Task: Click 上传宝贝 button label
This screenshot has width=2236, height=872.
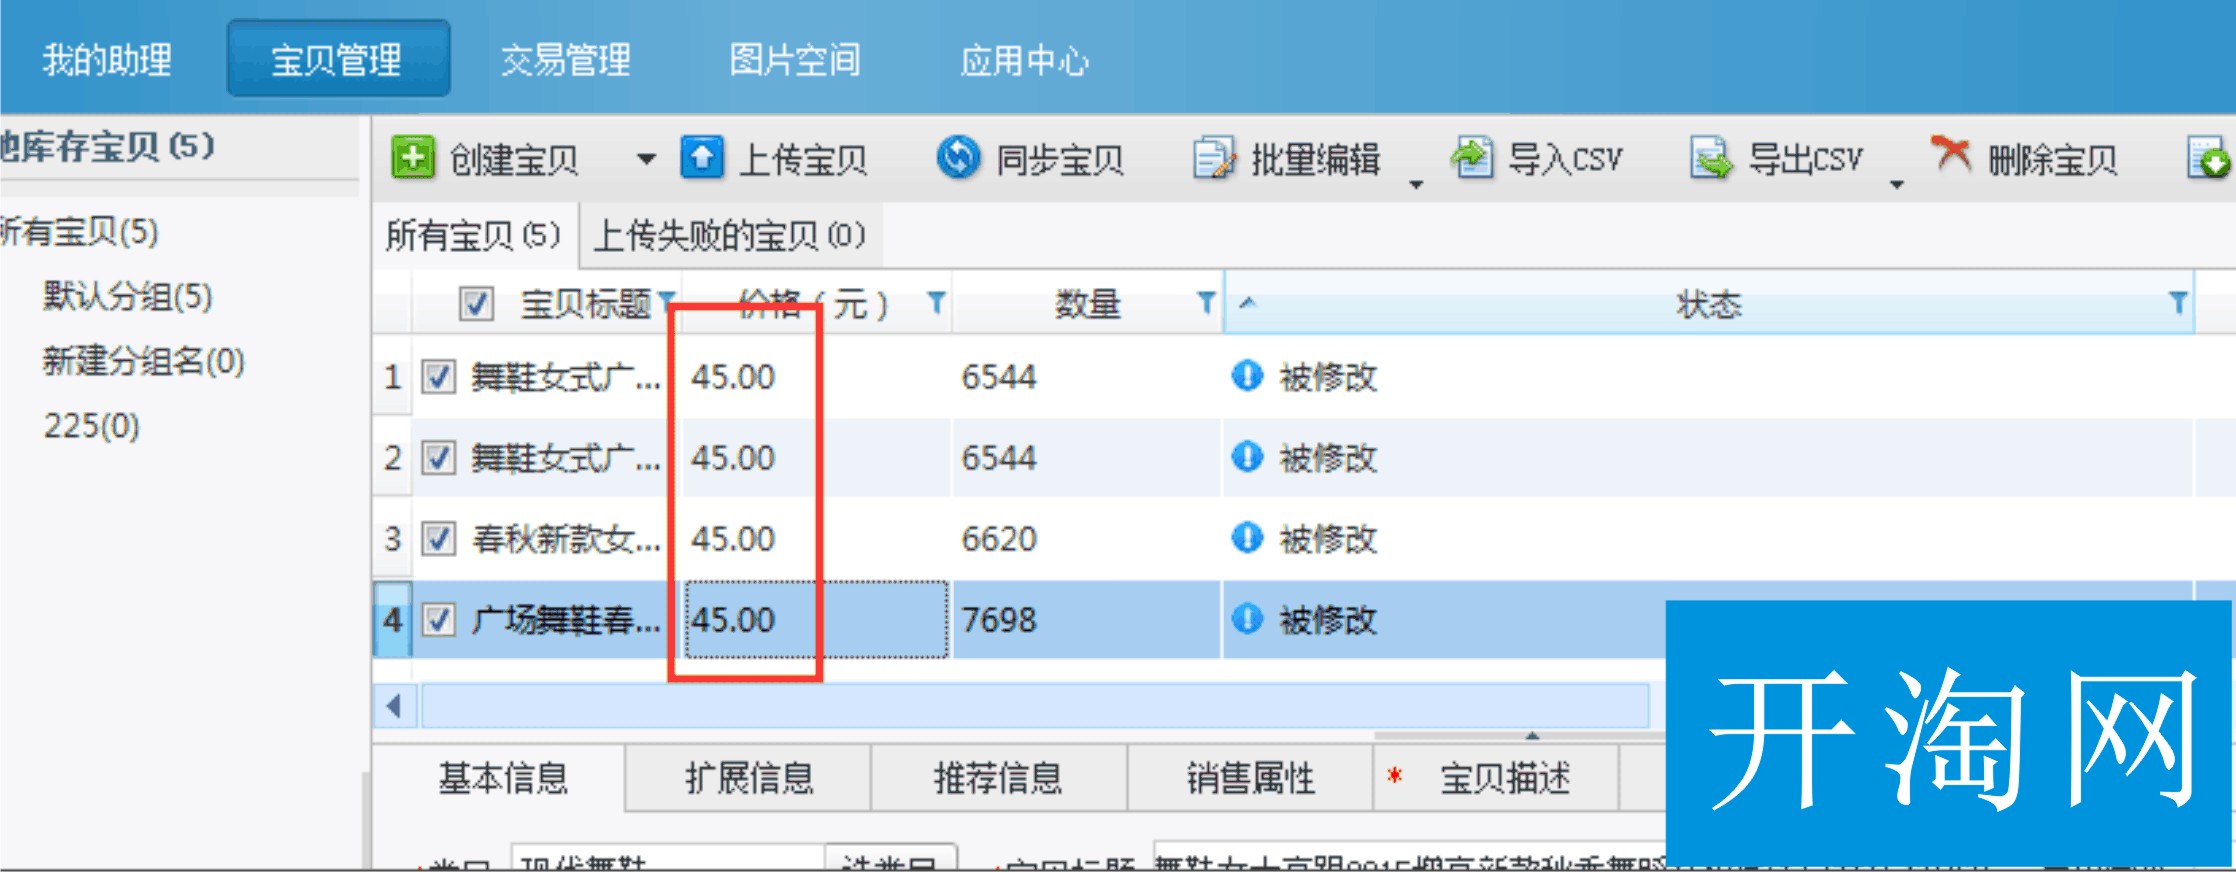Action: [x=803, y=159]
